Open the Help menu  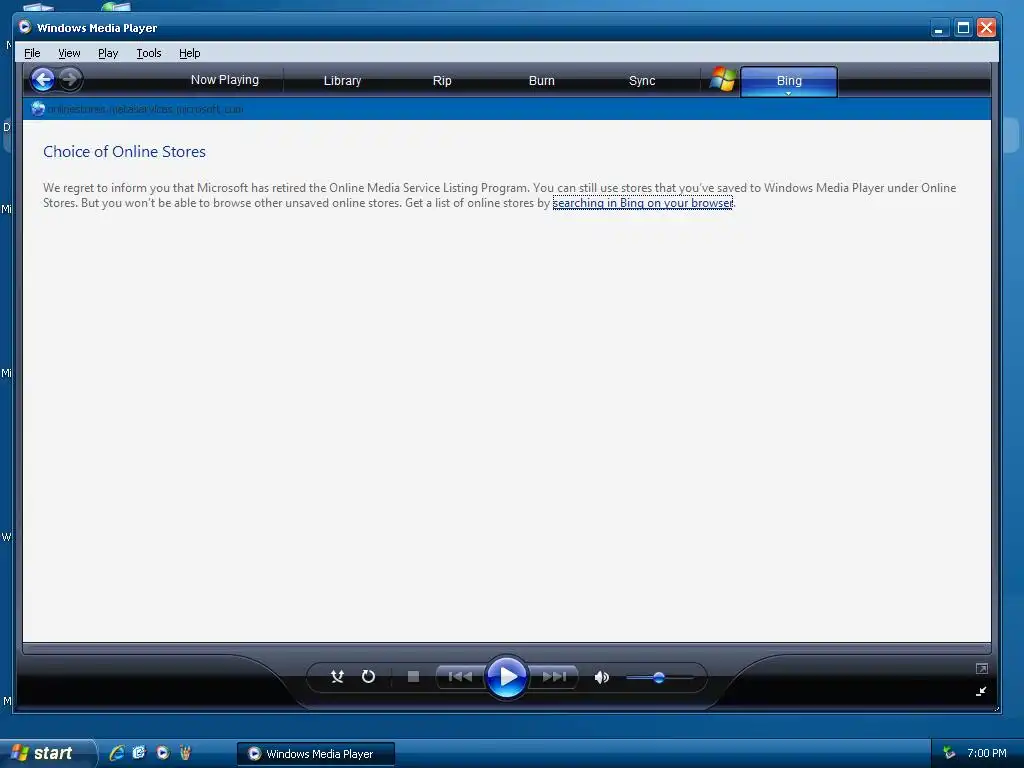click(x=189, y=53)
